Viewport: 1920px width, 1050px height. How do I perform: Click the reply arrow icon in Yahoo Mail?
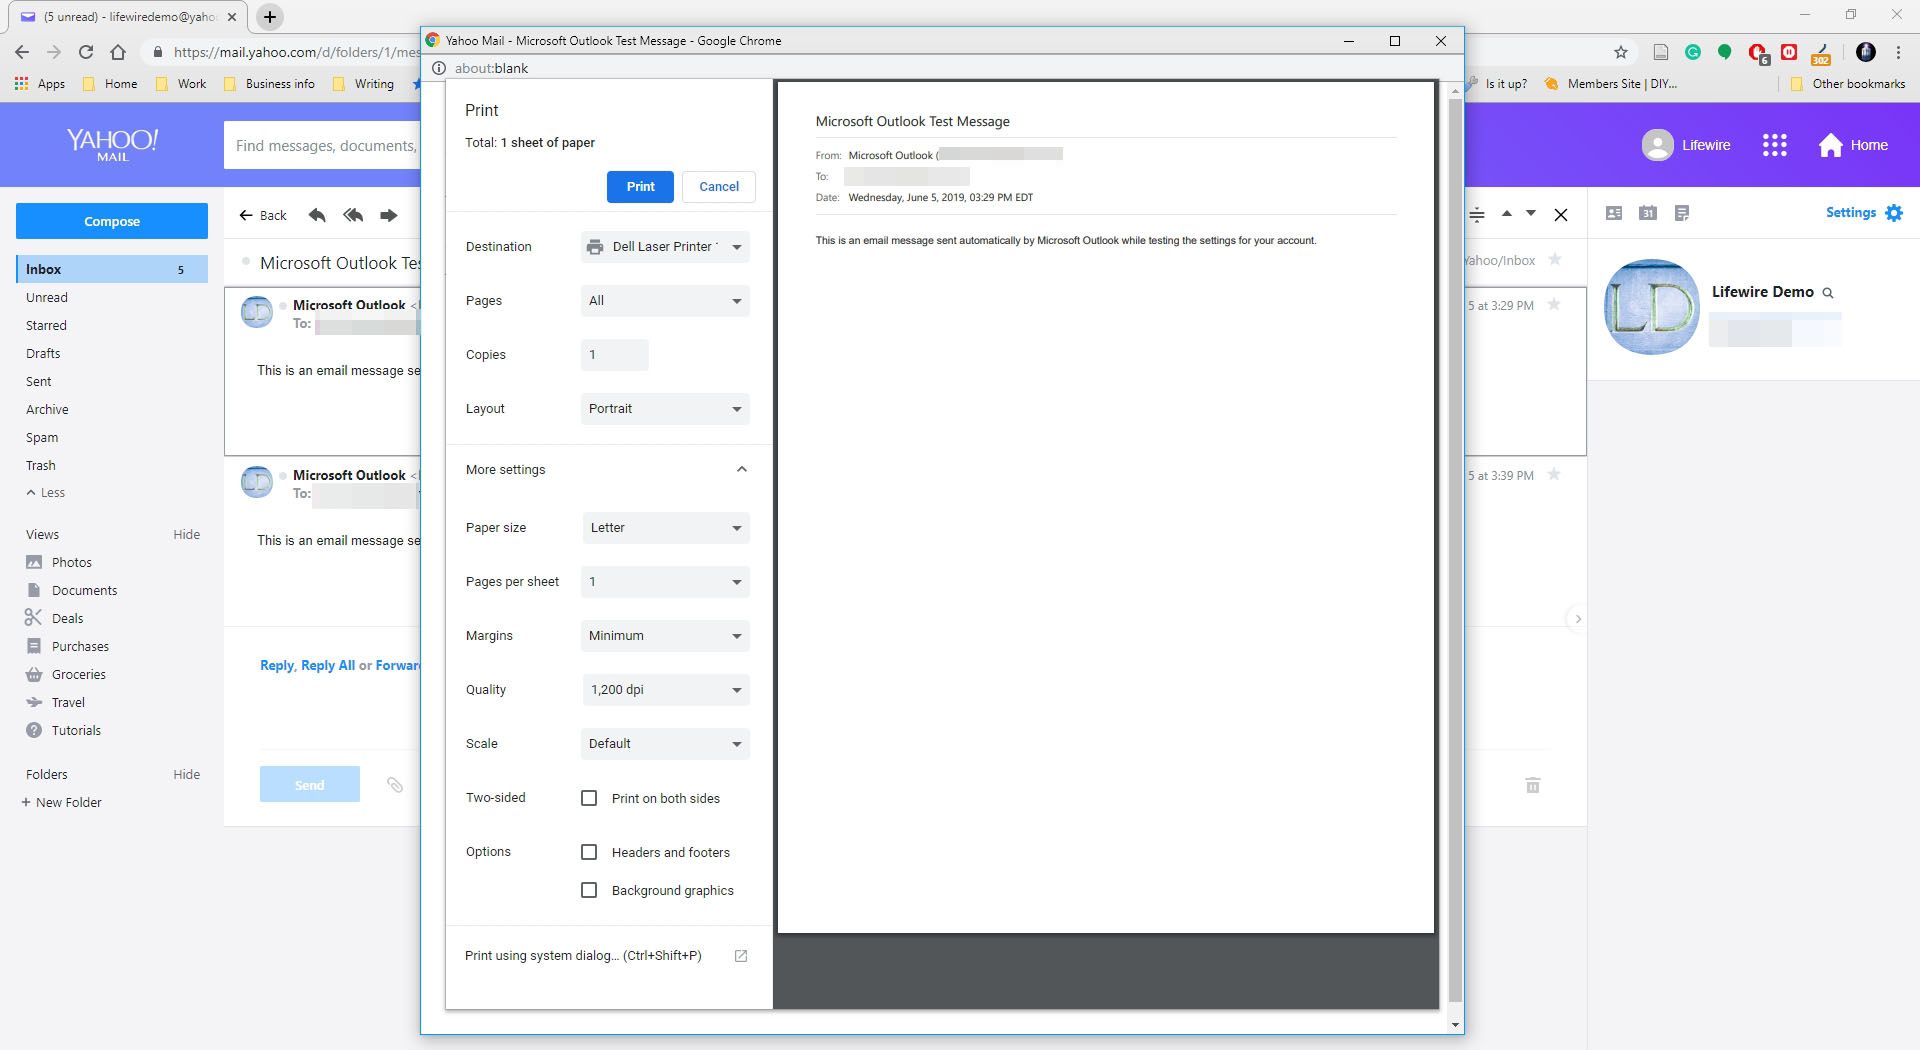pyautogui.click(x=317, y=215)
